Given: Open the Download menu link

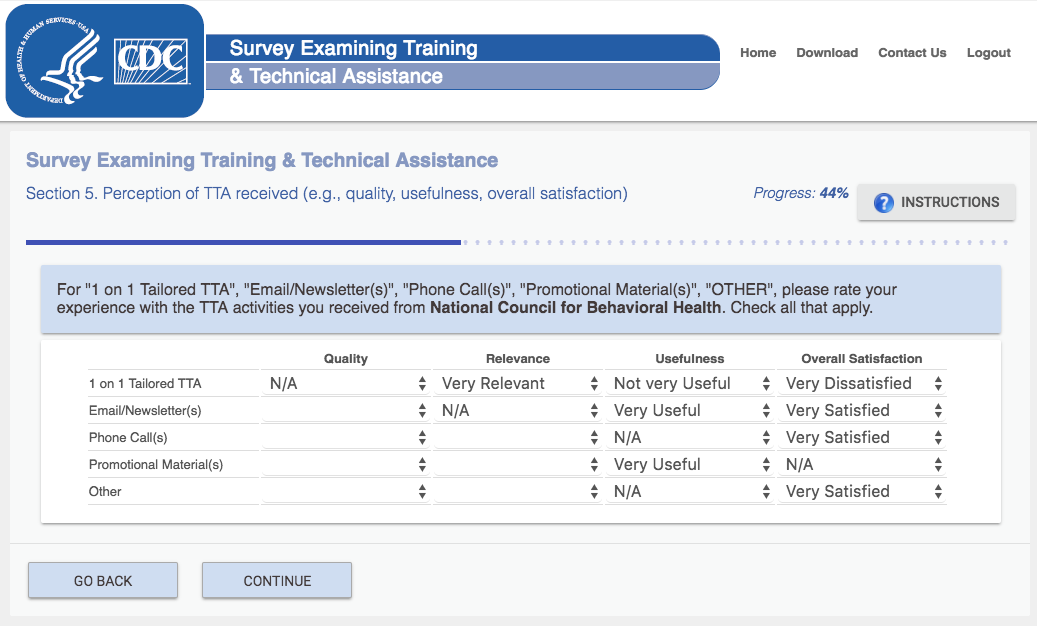Looking at the screenshot, I should click(x=827, y=53).
